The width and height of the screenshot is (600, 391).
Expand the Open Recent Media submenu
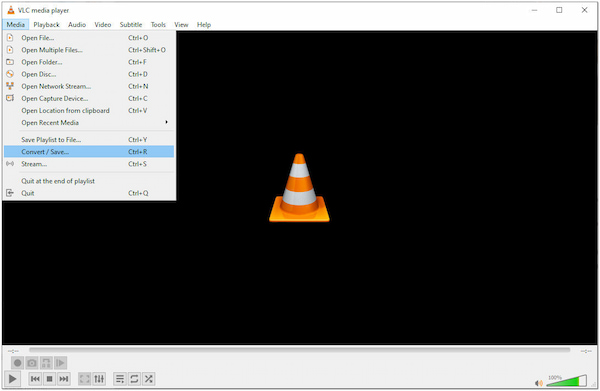[x=89, y=123]
